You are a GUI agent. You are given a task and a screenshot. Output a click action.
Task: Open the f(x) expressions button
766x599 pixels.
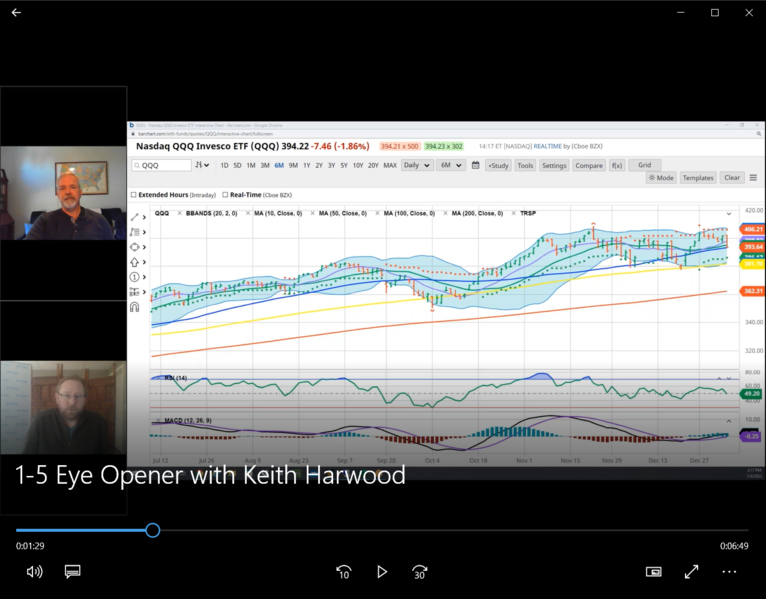pyautogui.click(x=617, y=166)
